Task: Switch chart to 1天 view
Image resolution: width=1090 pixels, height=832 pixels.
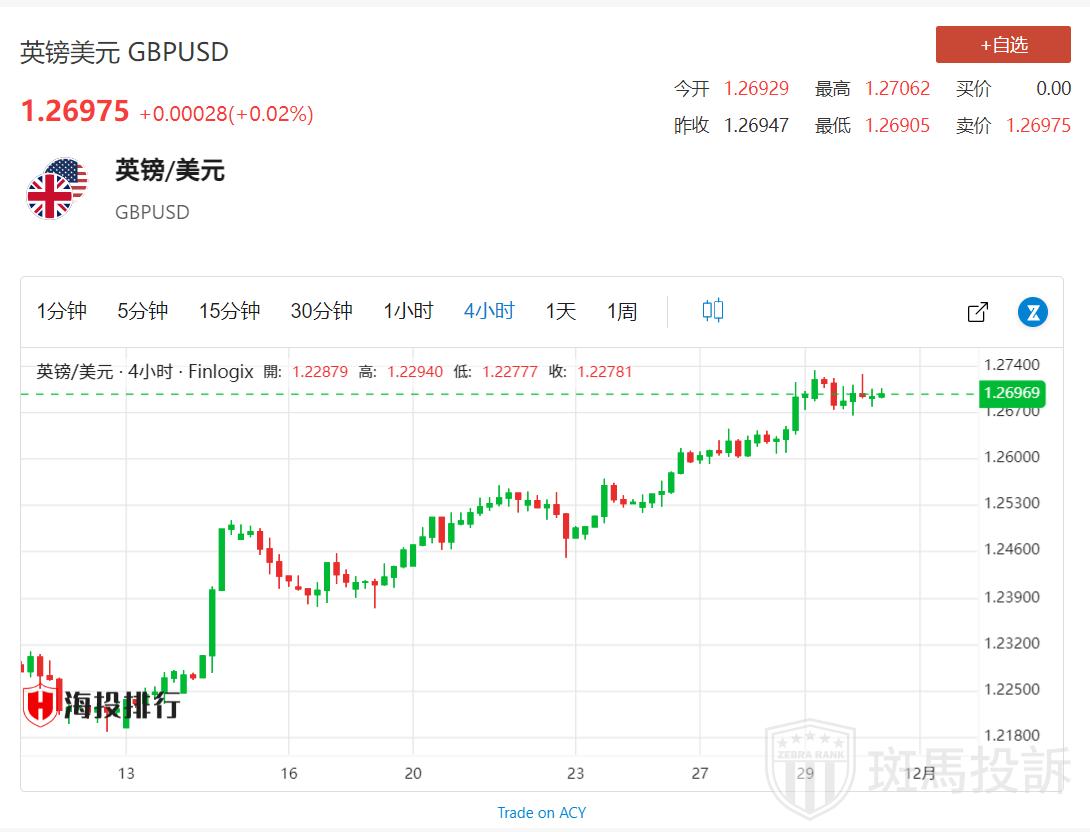Action: (560, 311)
